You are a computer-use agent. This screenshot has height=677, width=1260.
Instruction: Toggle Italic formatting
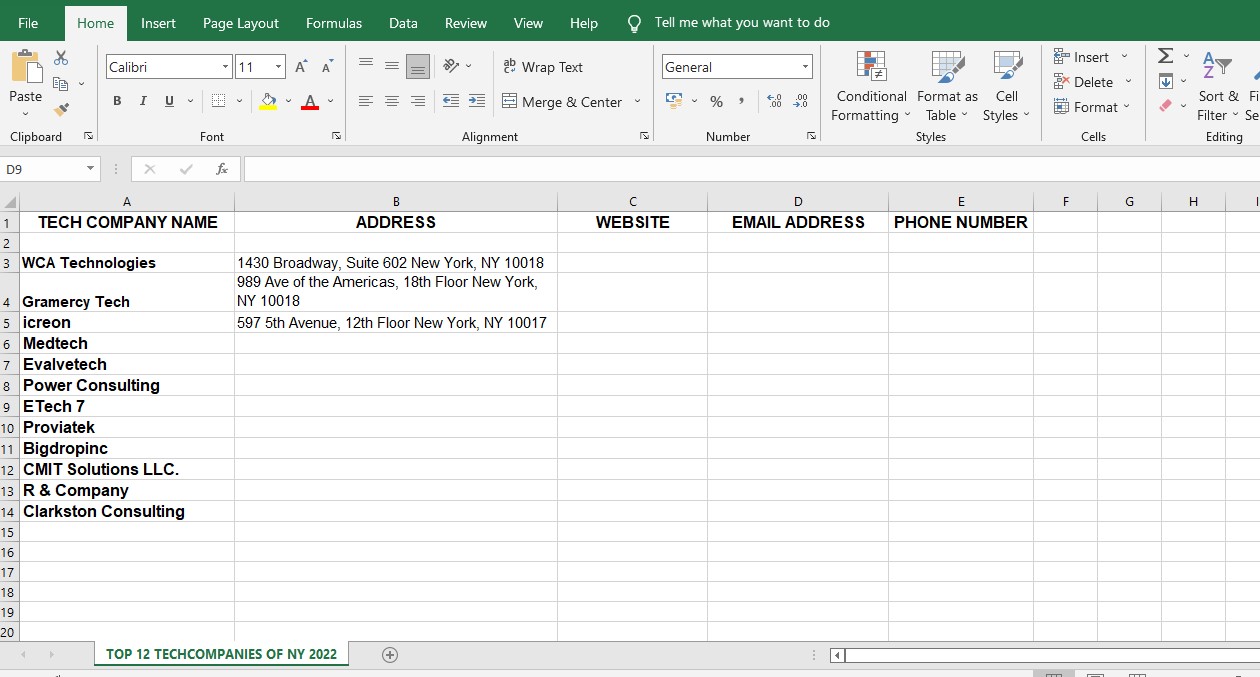pyautogui.click(x=143, y=101)
